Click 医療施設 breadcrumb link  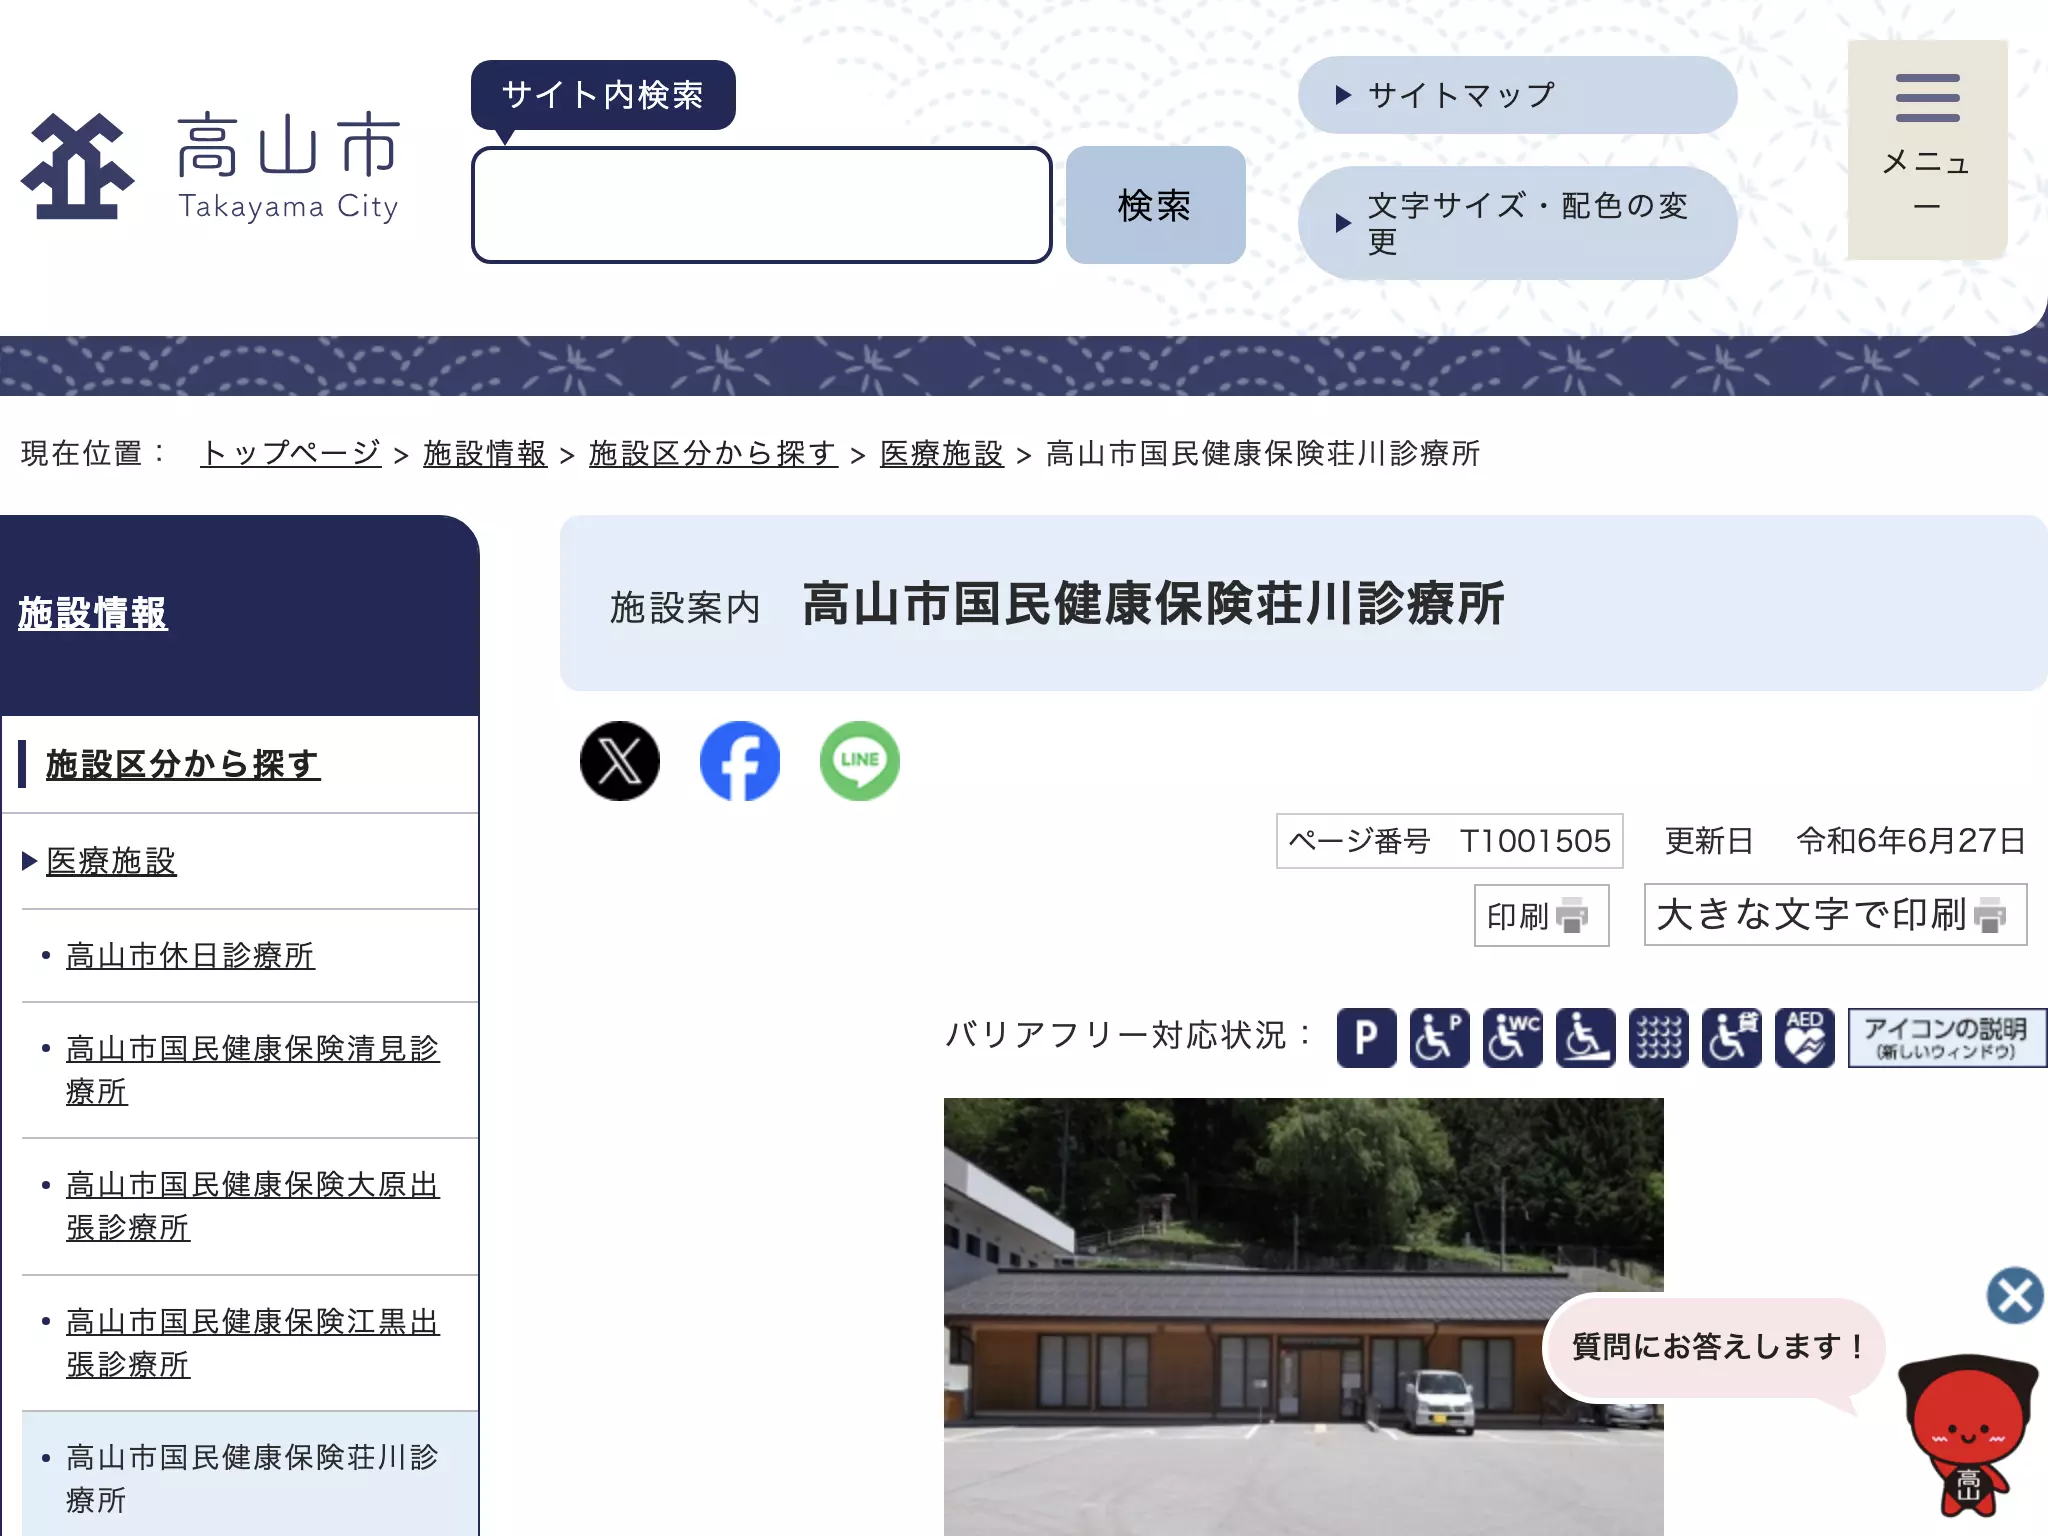coord(942,453)
